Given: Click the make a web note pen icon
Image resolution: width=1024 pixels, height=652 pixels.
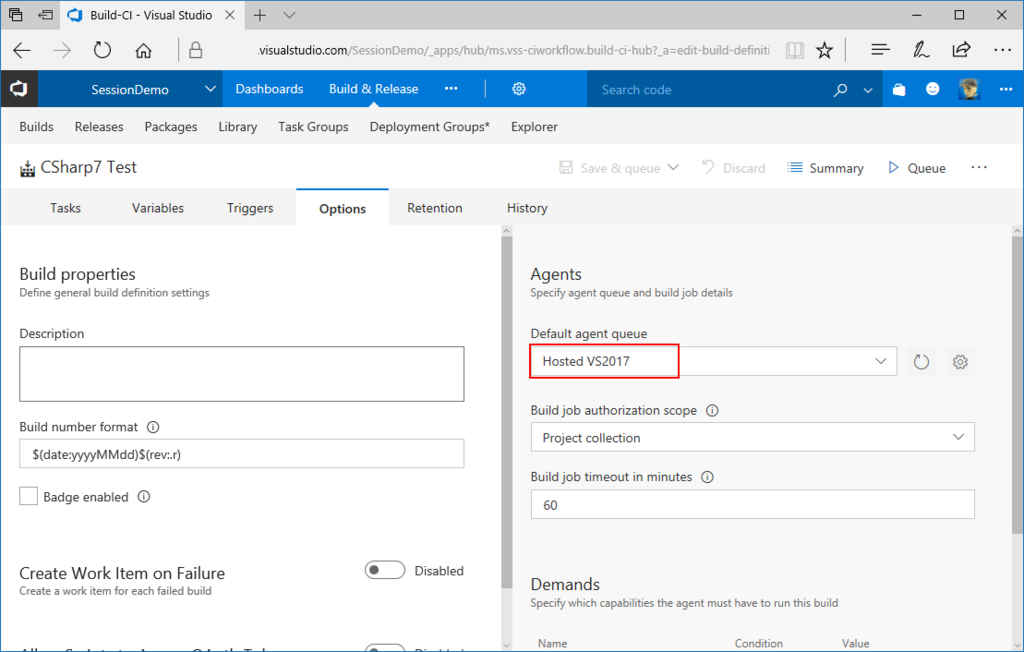Looking at the screenshot, I should coord(921,50).
